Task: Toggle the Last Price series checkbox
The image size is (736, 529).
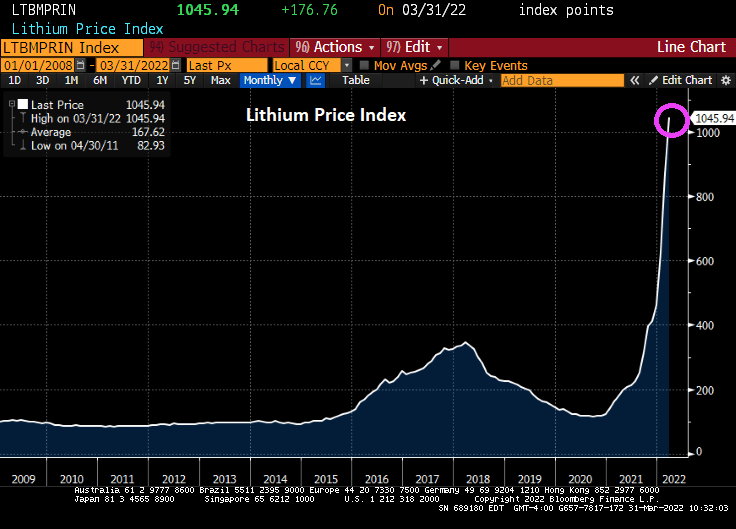Action: pyautogui.click(x=22, y=104)
